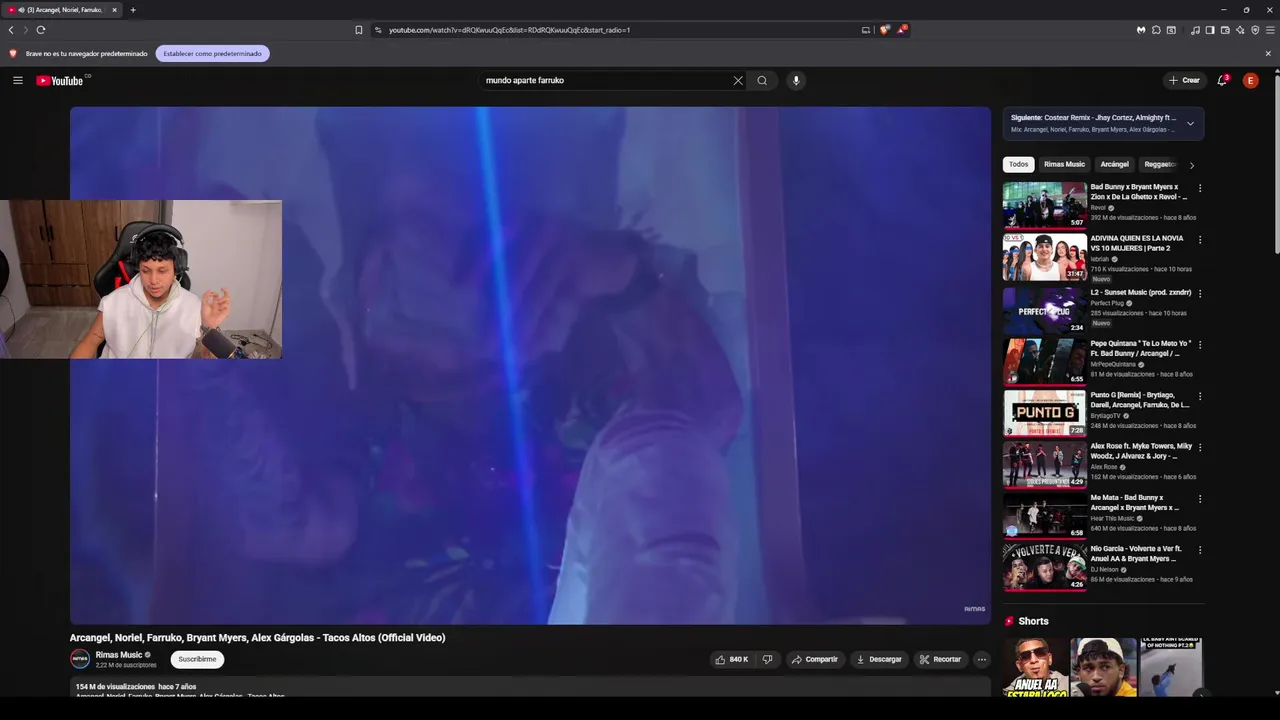
Task: Open options for Nio Garcia Volverte a Ver
Action: click(x=1200, y=550)
